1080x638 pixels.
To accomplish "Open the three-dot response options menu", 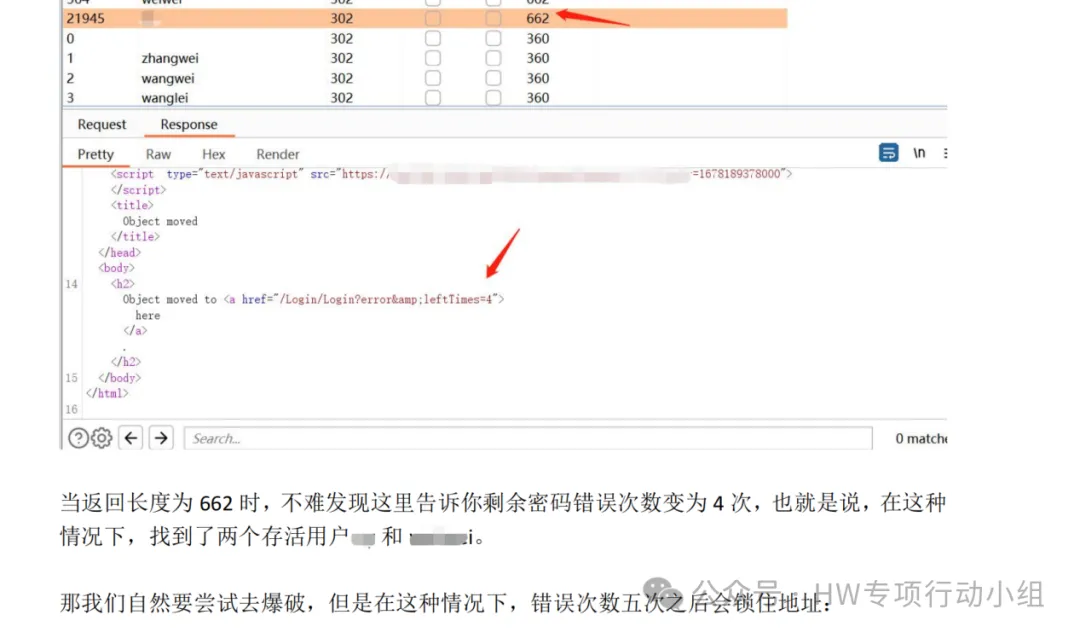I will [945, 153].
